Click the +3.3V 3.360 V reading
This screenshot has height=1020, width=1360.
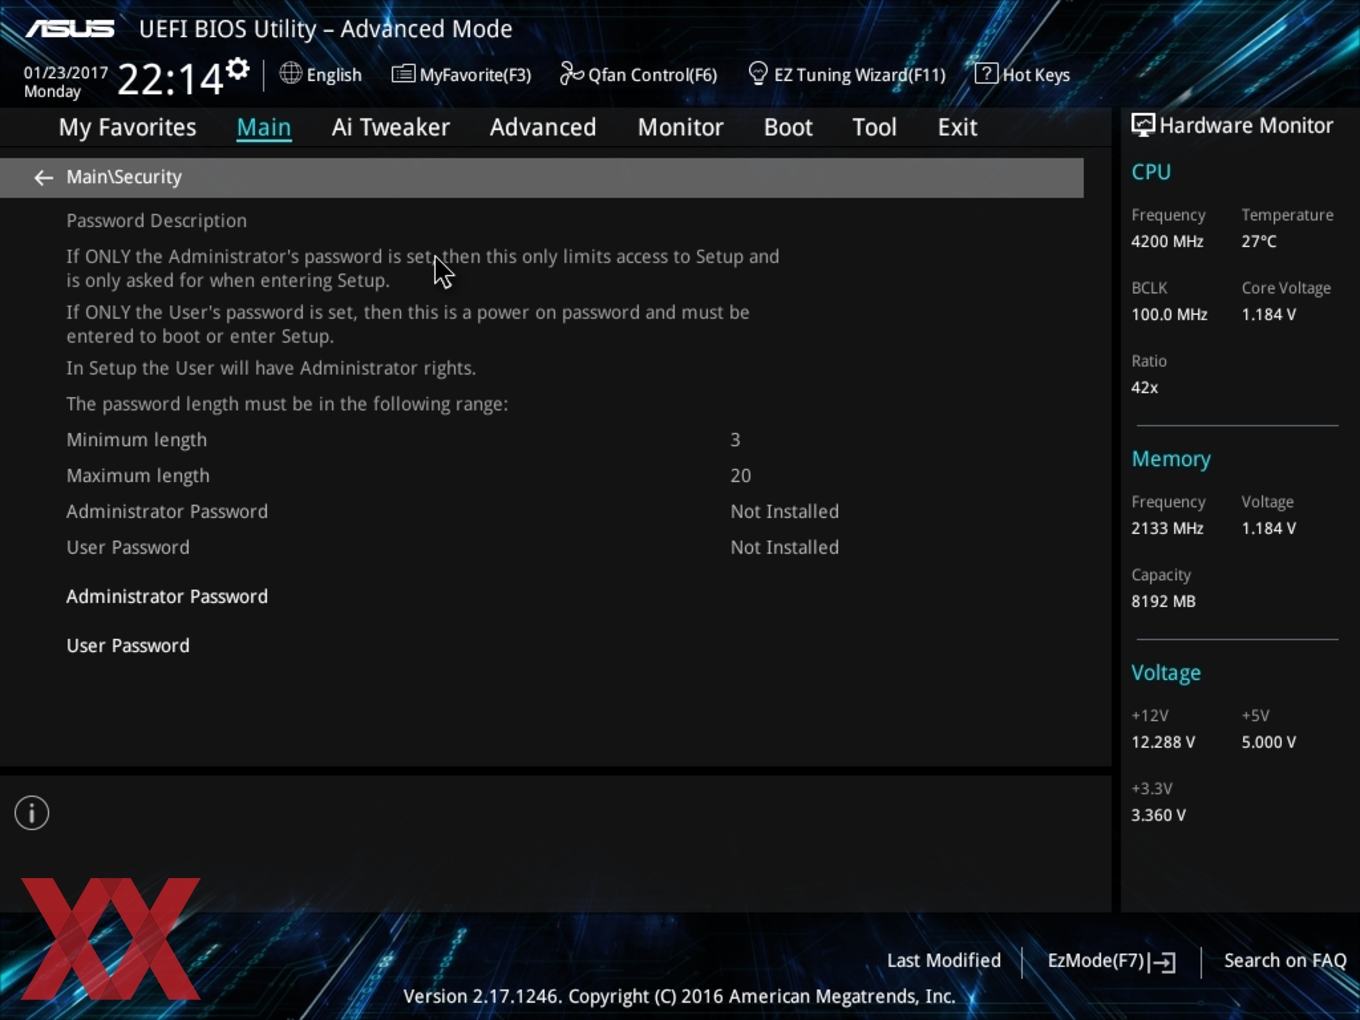(x=1158, y=815)
